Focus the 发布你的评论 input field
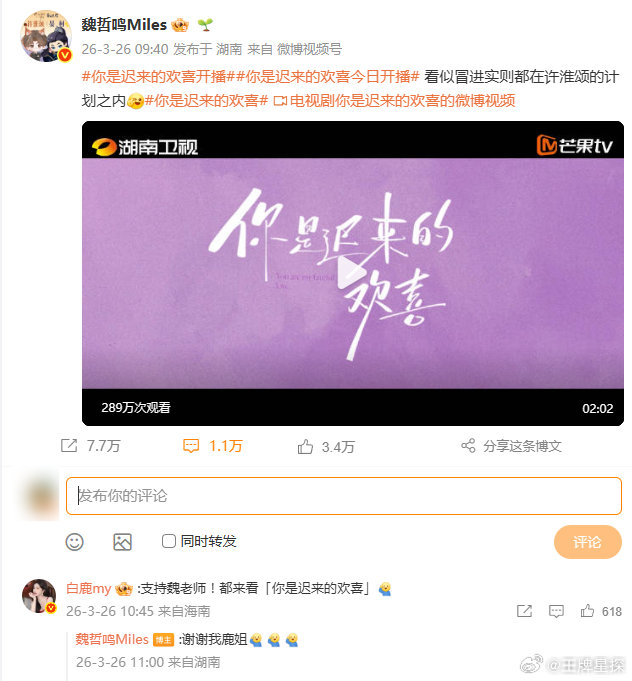The image size is (632, 681). pos(344,496)
